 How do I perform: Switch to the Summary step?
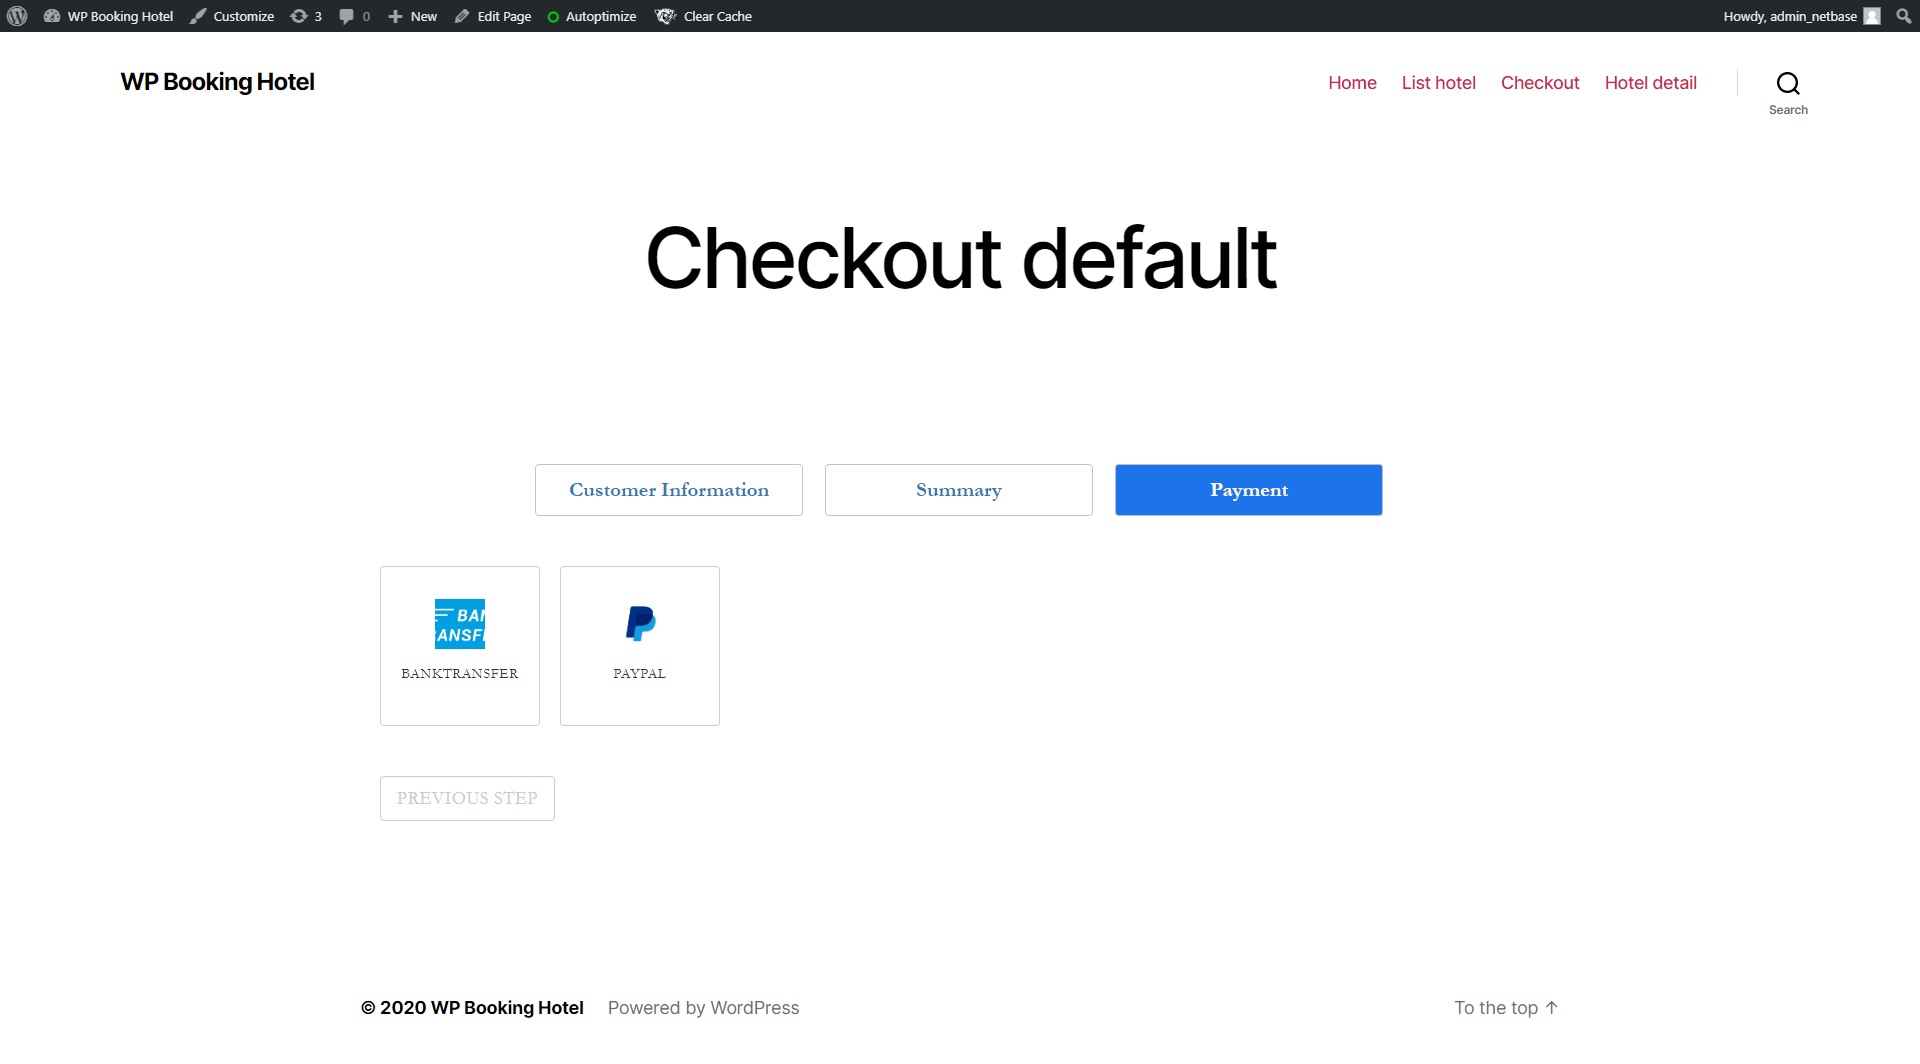[x=959, y=490]
